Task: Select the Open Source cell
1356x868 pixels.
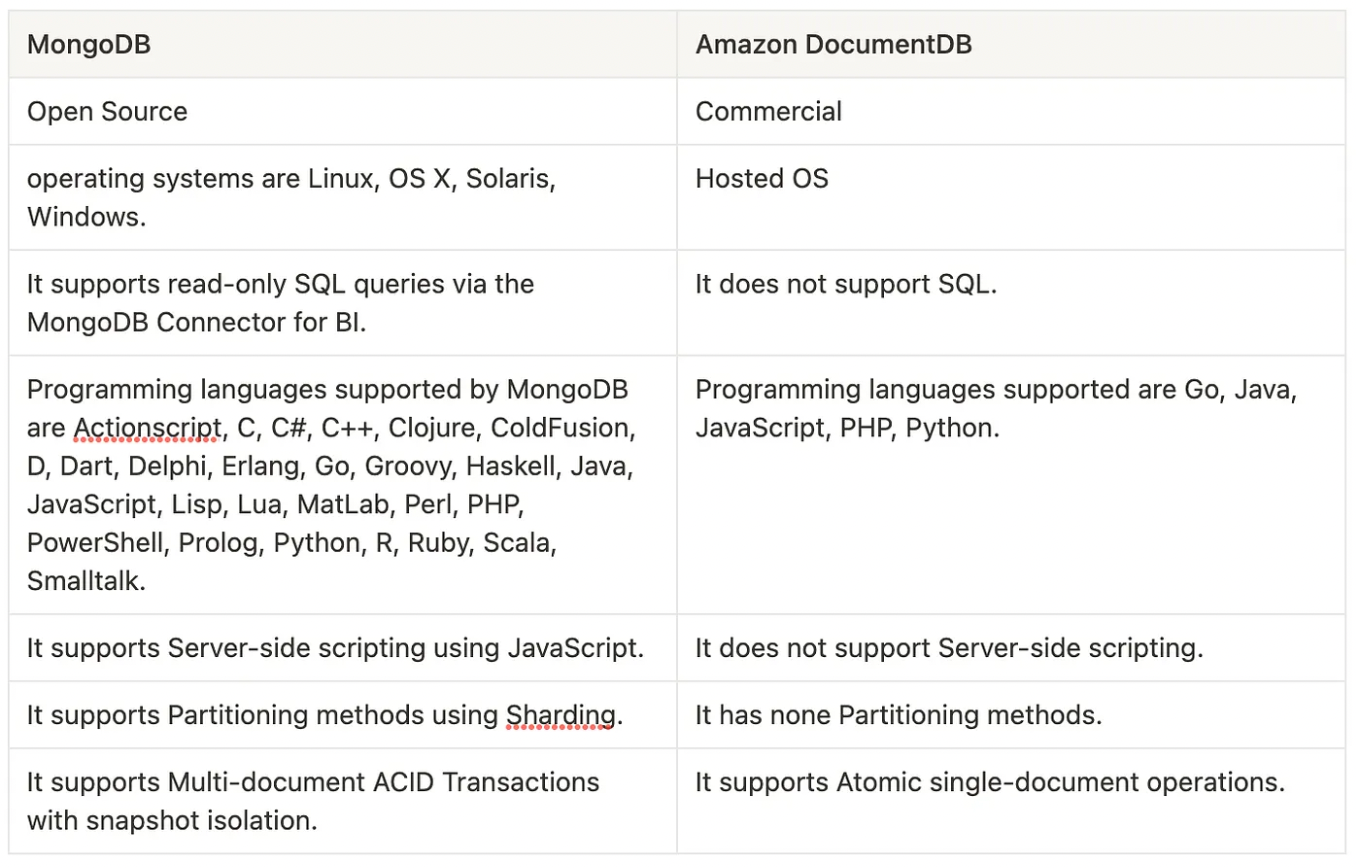Action: pyautogui.click(x=343, y=111)
